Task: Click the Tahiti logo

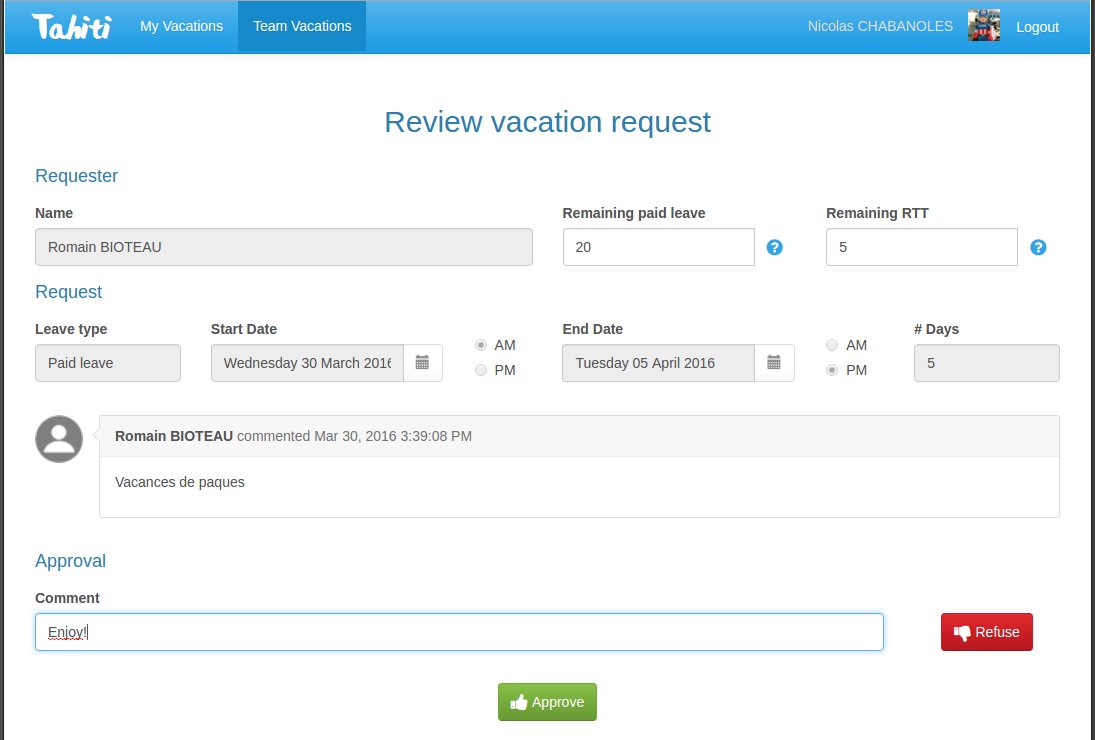Action: tap(70, 26)
